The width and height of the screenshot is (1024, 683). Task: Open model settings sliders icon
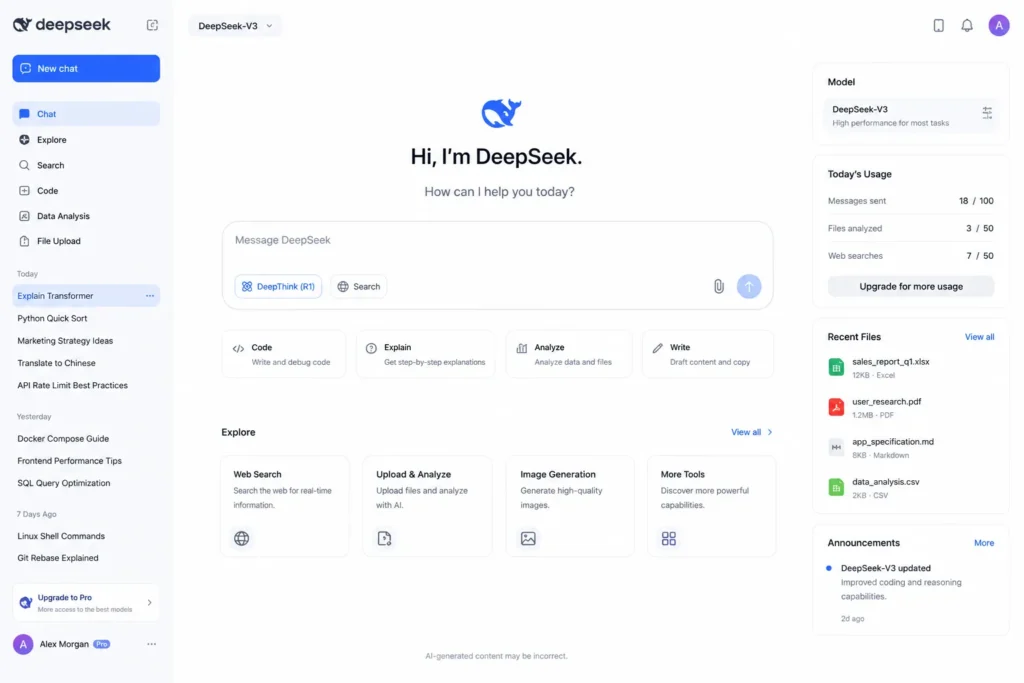(987, 113)
